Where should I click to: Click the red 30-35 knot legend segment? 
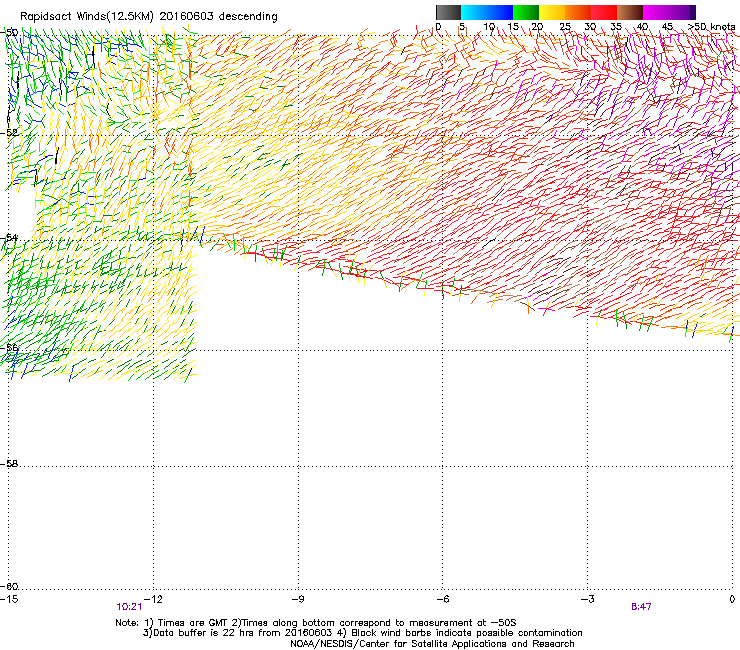click(x=604, y=12)
